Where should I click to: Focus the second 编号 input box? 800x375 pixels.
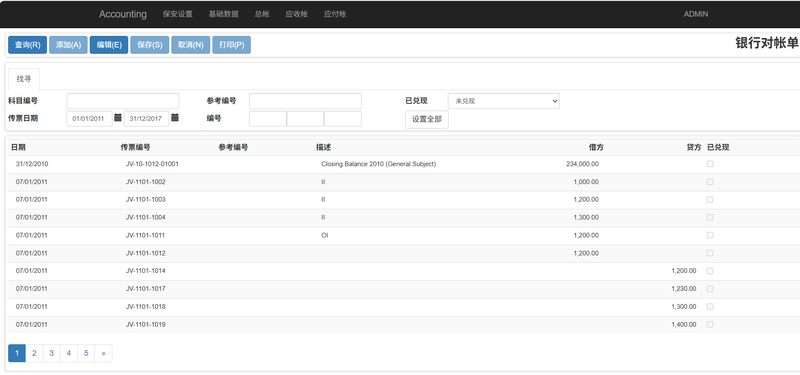point(305,118)
